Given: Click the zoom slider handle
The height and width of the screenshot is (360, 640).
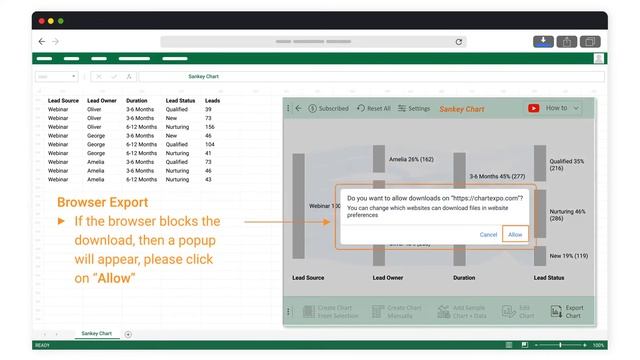Looking at the screenshot, I should pos(560,345).
